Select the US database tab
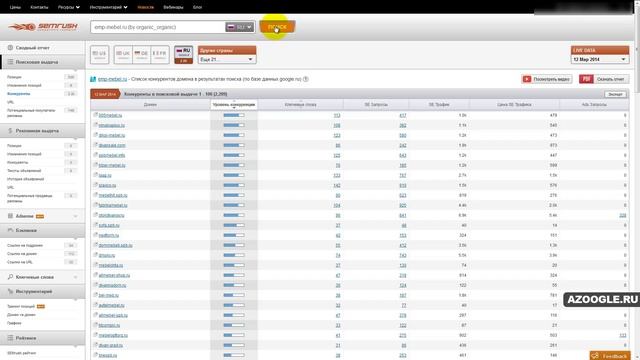Viewport: 640px width, 360px height. coord(100,55)
